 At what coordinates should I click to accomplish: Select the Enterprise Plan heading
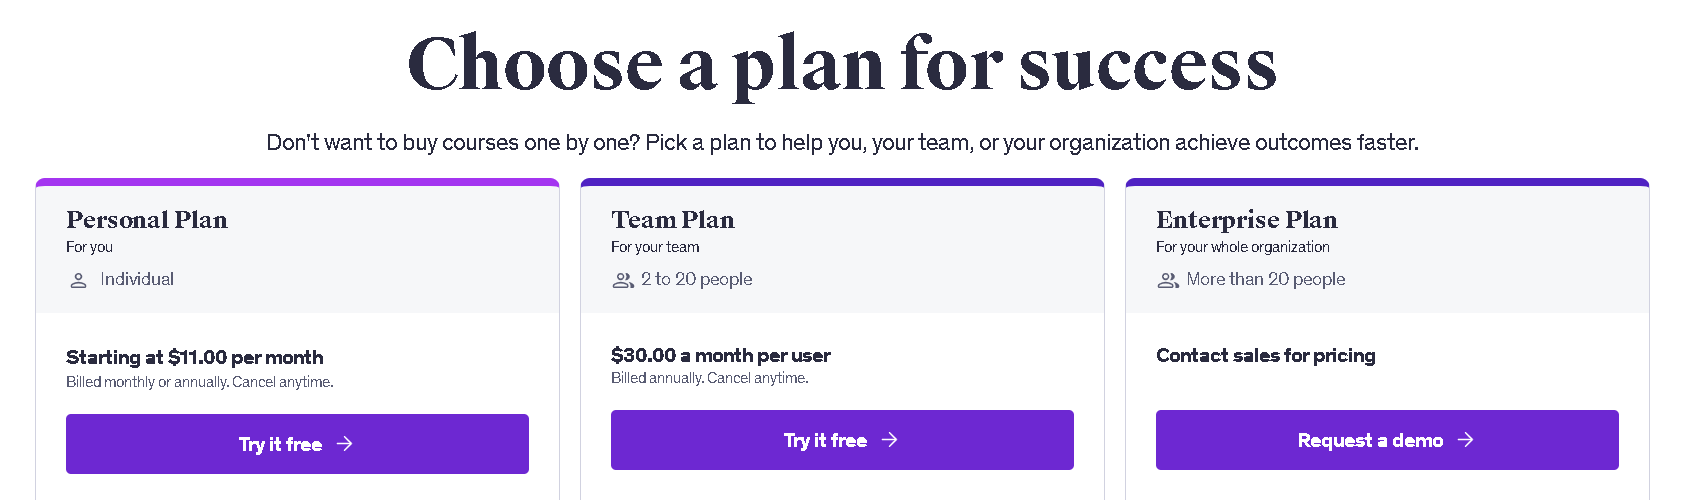pyautogui.click(x=1247, y=220)
